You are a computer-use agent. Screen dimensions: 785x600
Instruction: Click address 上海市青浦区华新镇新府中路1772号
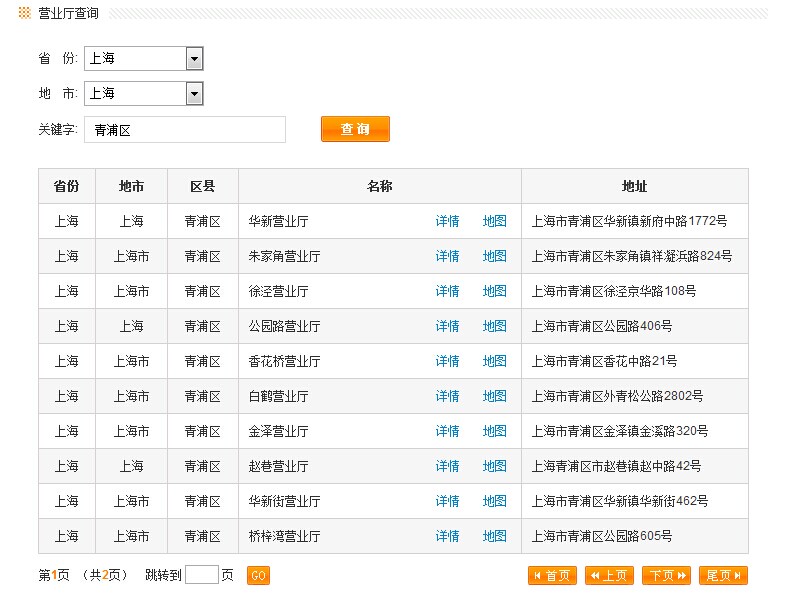629,221
